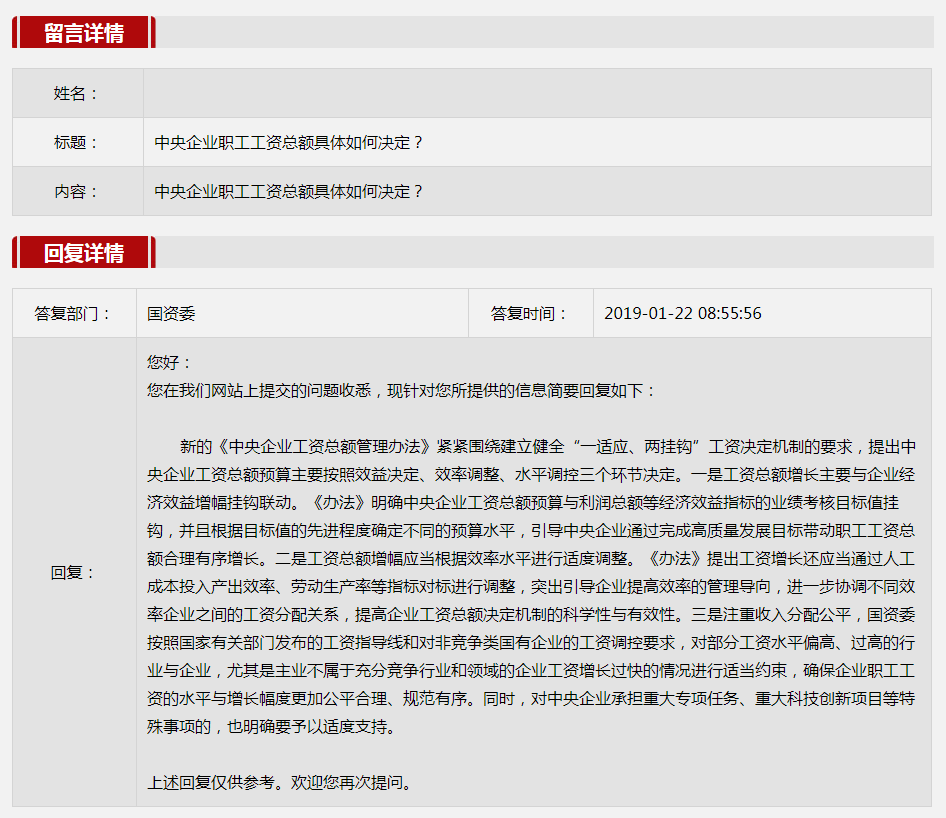Screen dimensions: 946x818
Task: Select the 国资委 department value
Action: point(171,313)
